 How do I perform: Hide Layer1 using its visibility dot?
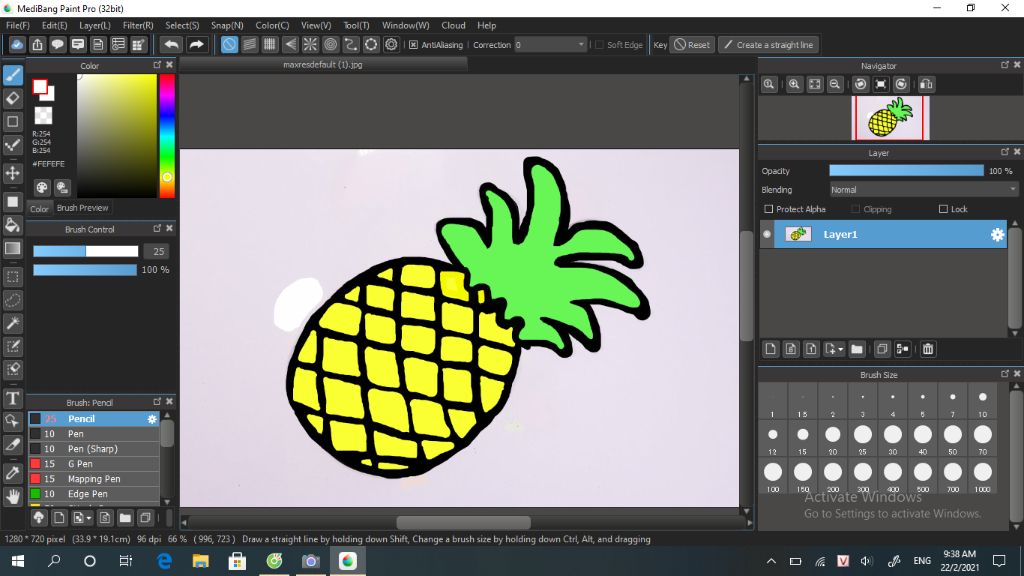[x=767, y=234]
